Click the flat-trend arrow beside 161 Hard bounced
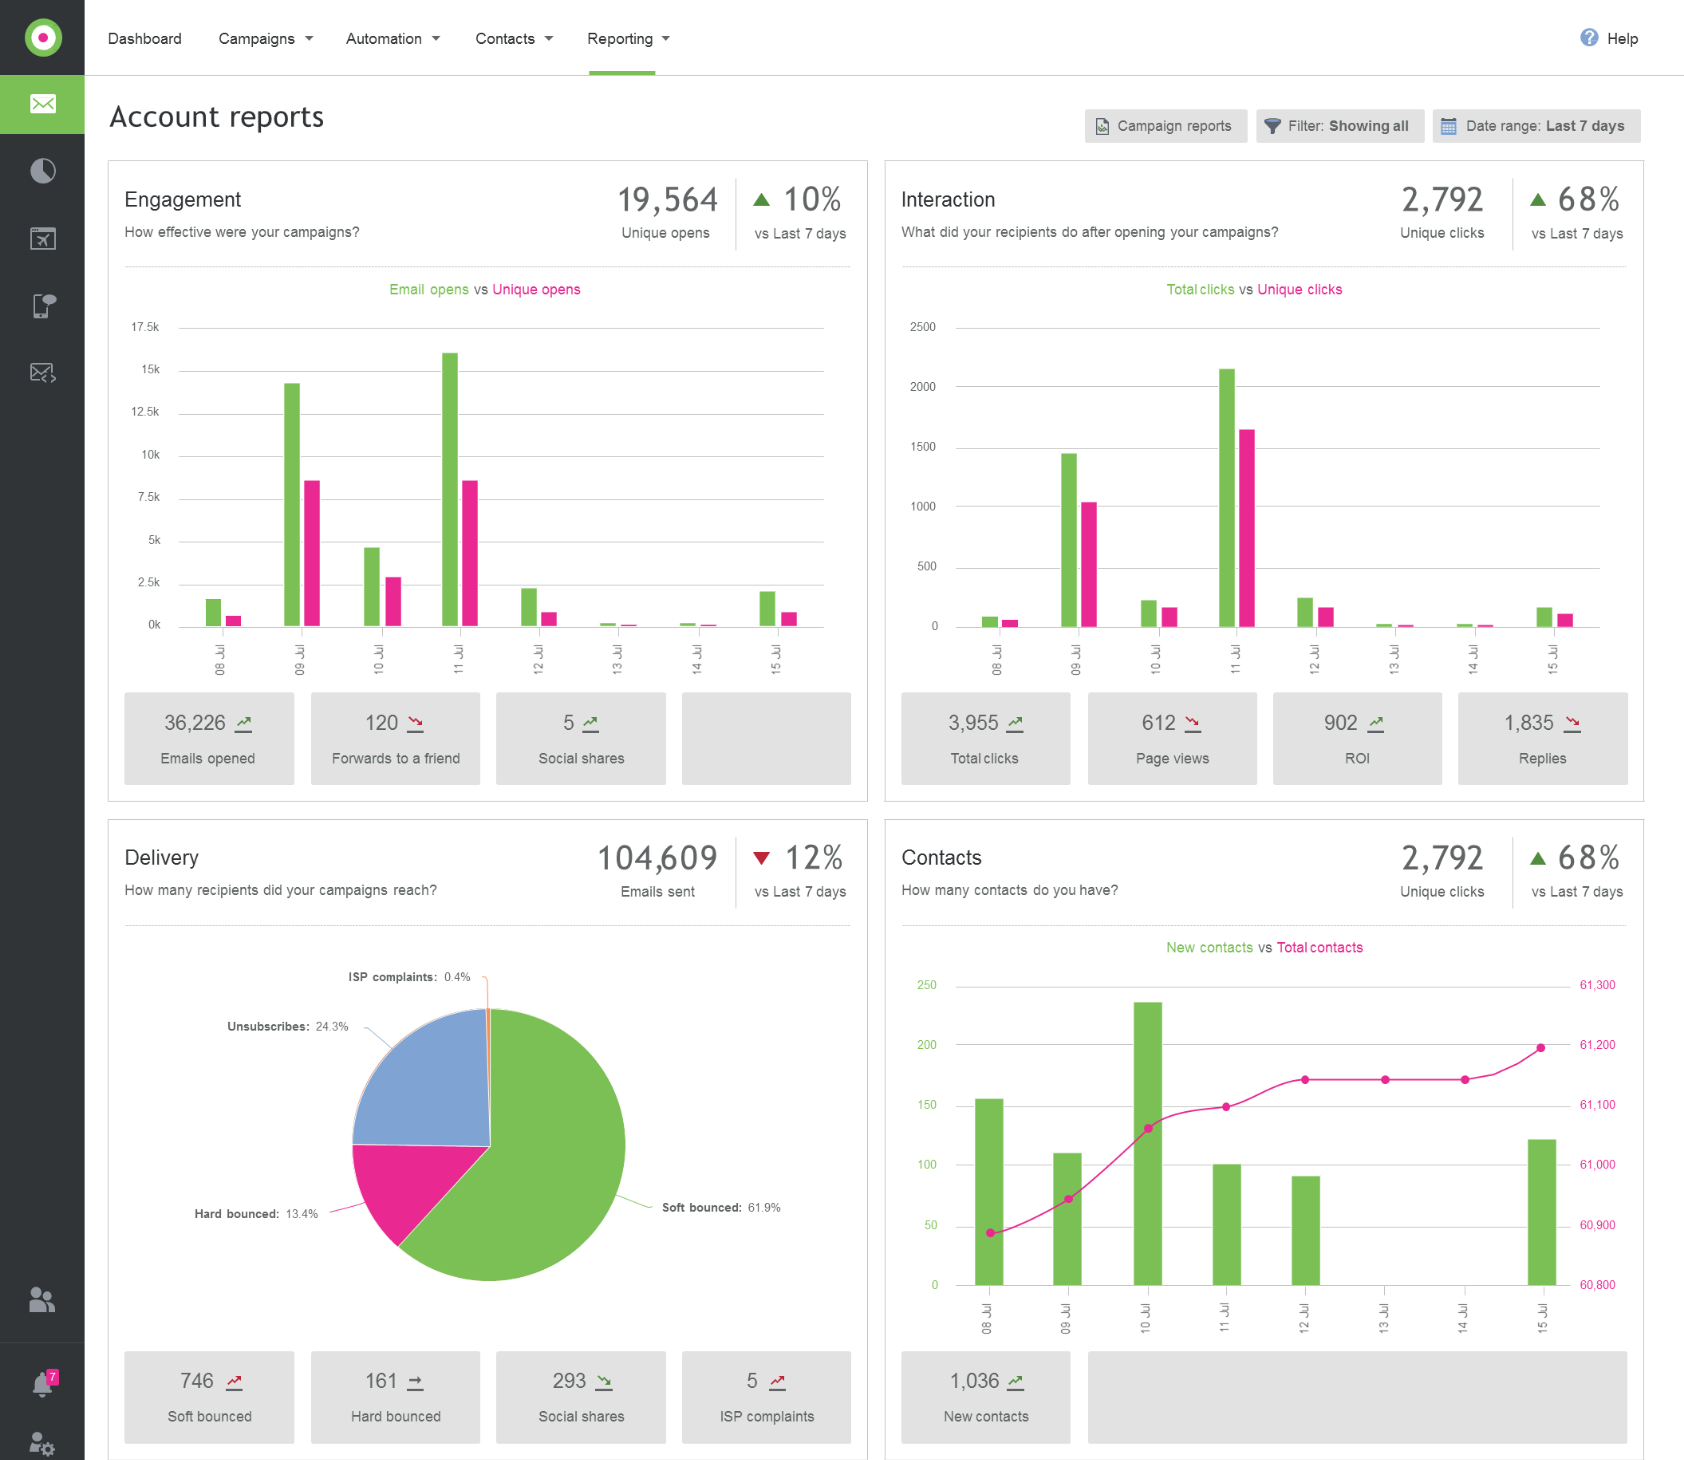Image resolution: width=1684 pixels, height=1460 pixels. pos(416,1382)
